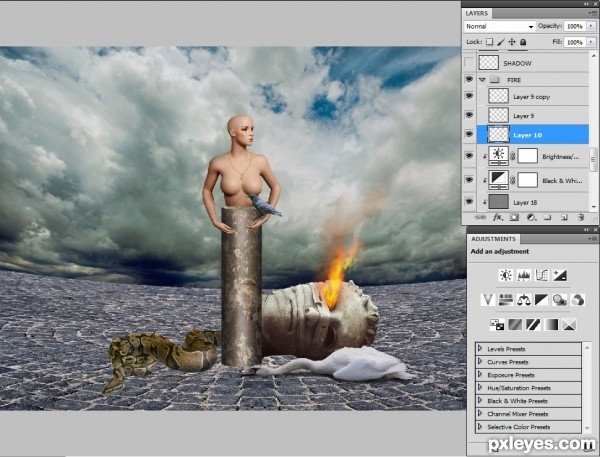Hide Layer 18

click(469, 202)
